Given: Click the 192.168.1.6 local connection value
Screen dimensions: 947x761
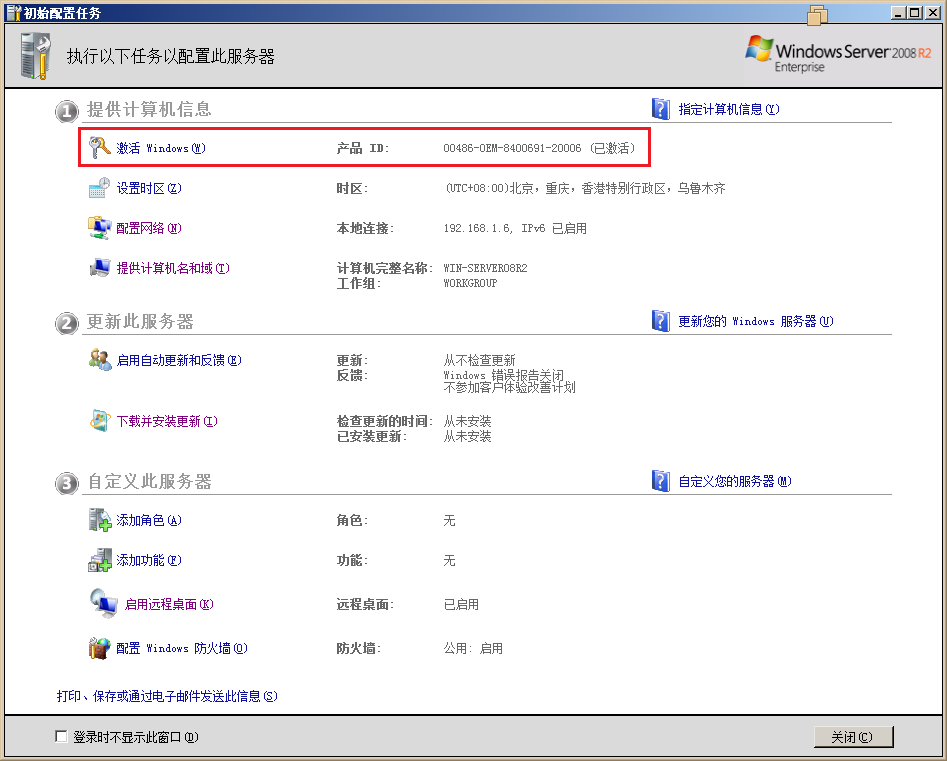Looking at the screenshot, I should [515, 228].
